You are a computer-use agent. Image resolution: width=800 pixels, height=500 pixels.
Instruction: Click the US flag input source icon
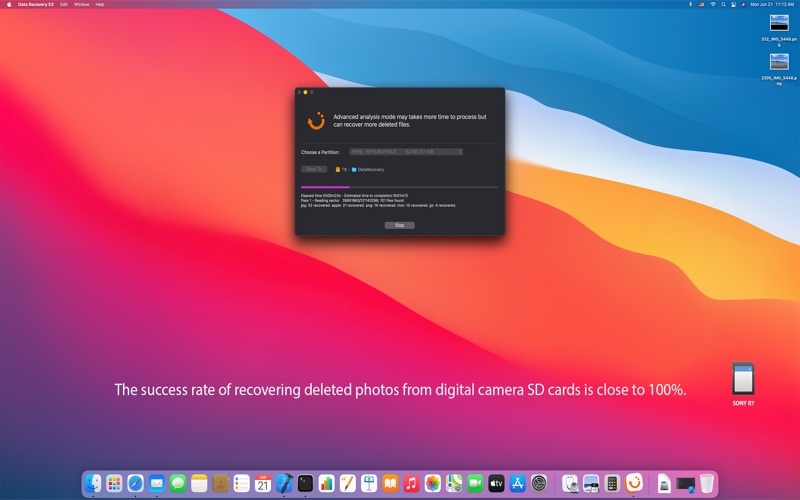[x=702, y=4]
